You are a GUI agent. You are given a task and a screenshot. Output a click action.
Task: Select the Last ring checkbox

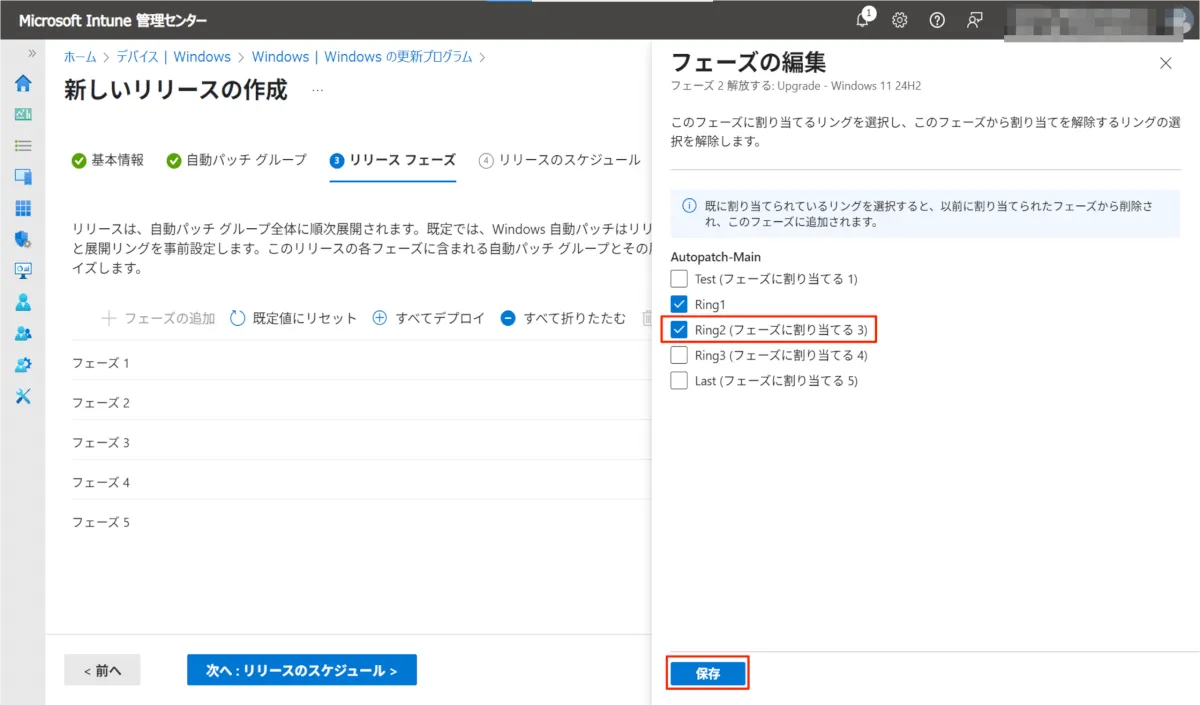click(x=679, y=381)
